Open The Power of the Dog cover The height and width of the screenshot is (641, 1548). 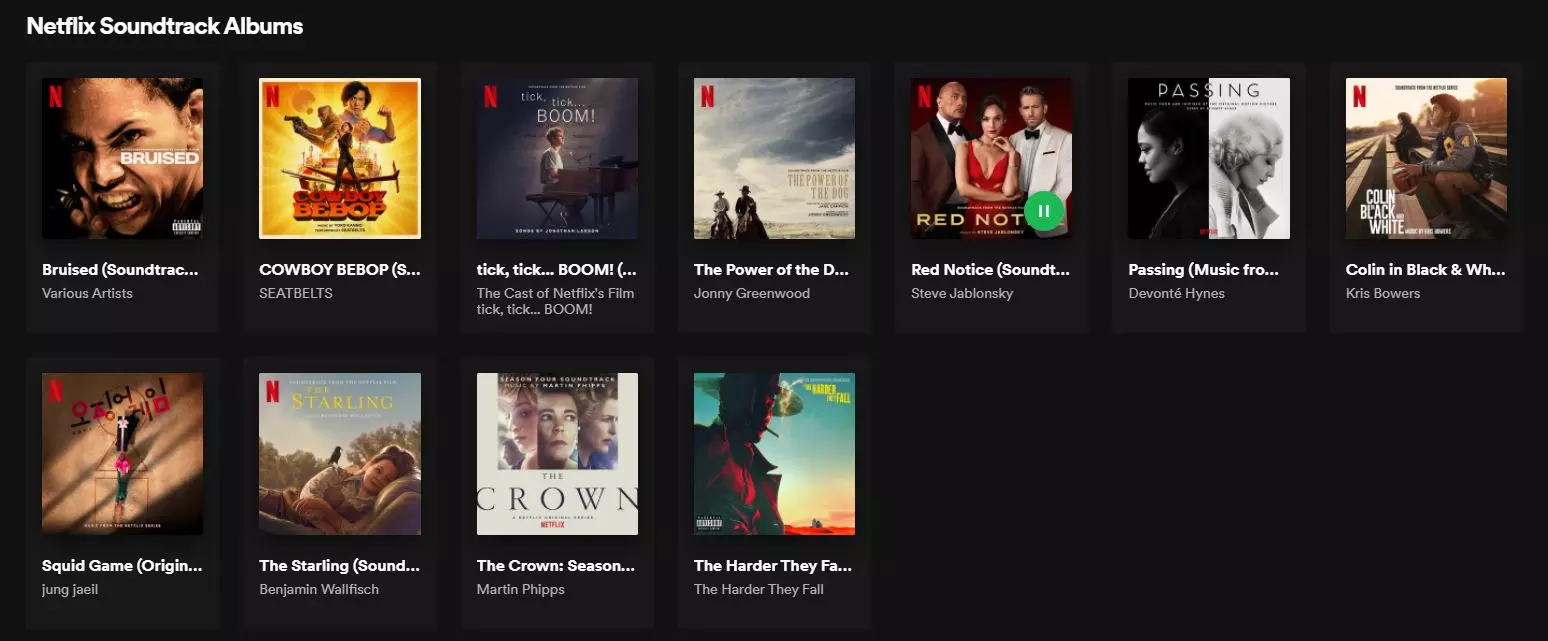(x=774, y=158)
